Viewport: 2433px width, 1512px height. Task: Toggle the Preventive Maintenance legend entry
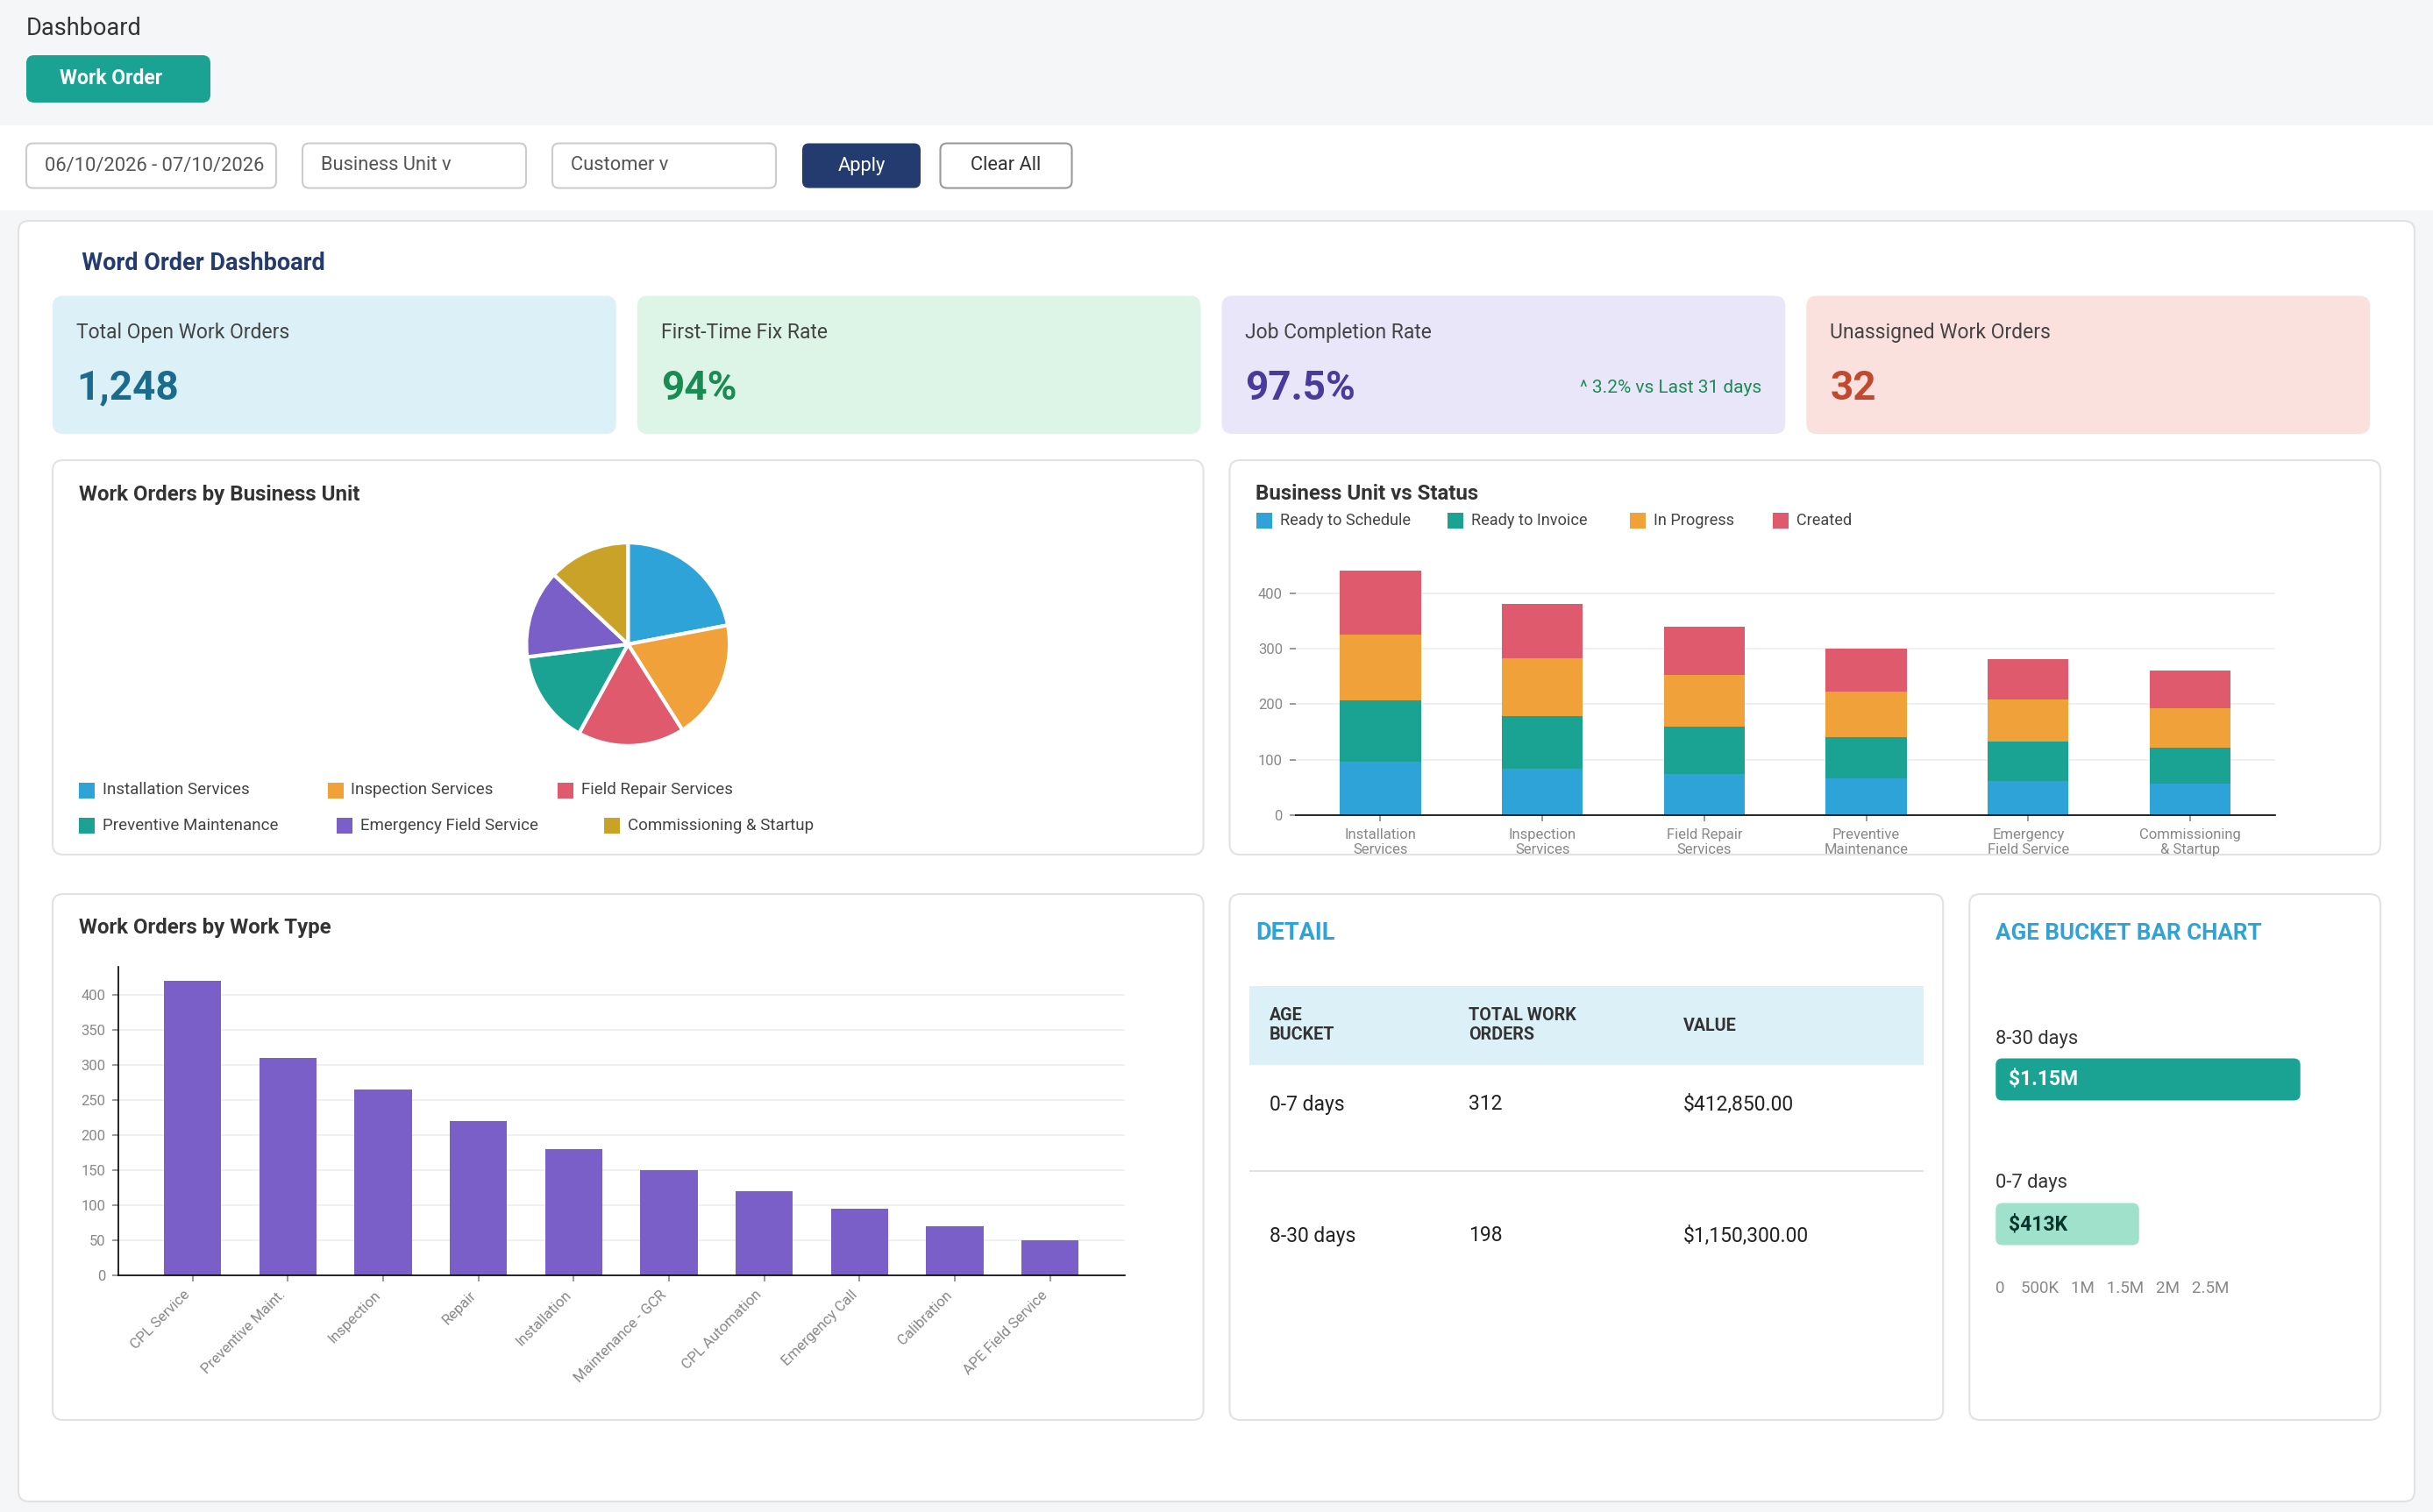tap(179, 825)
